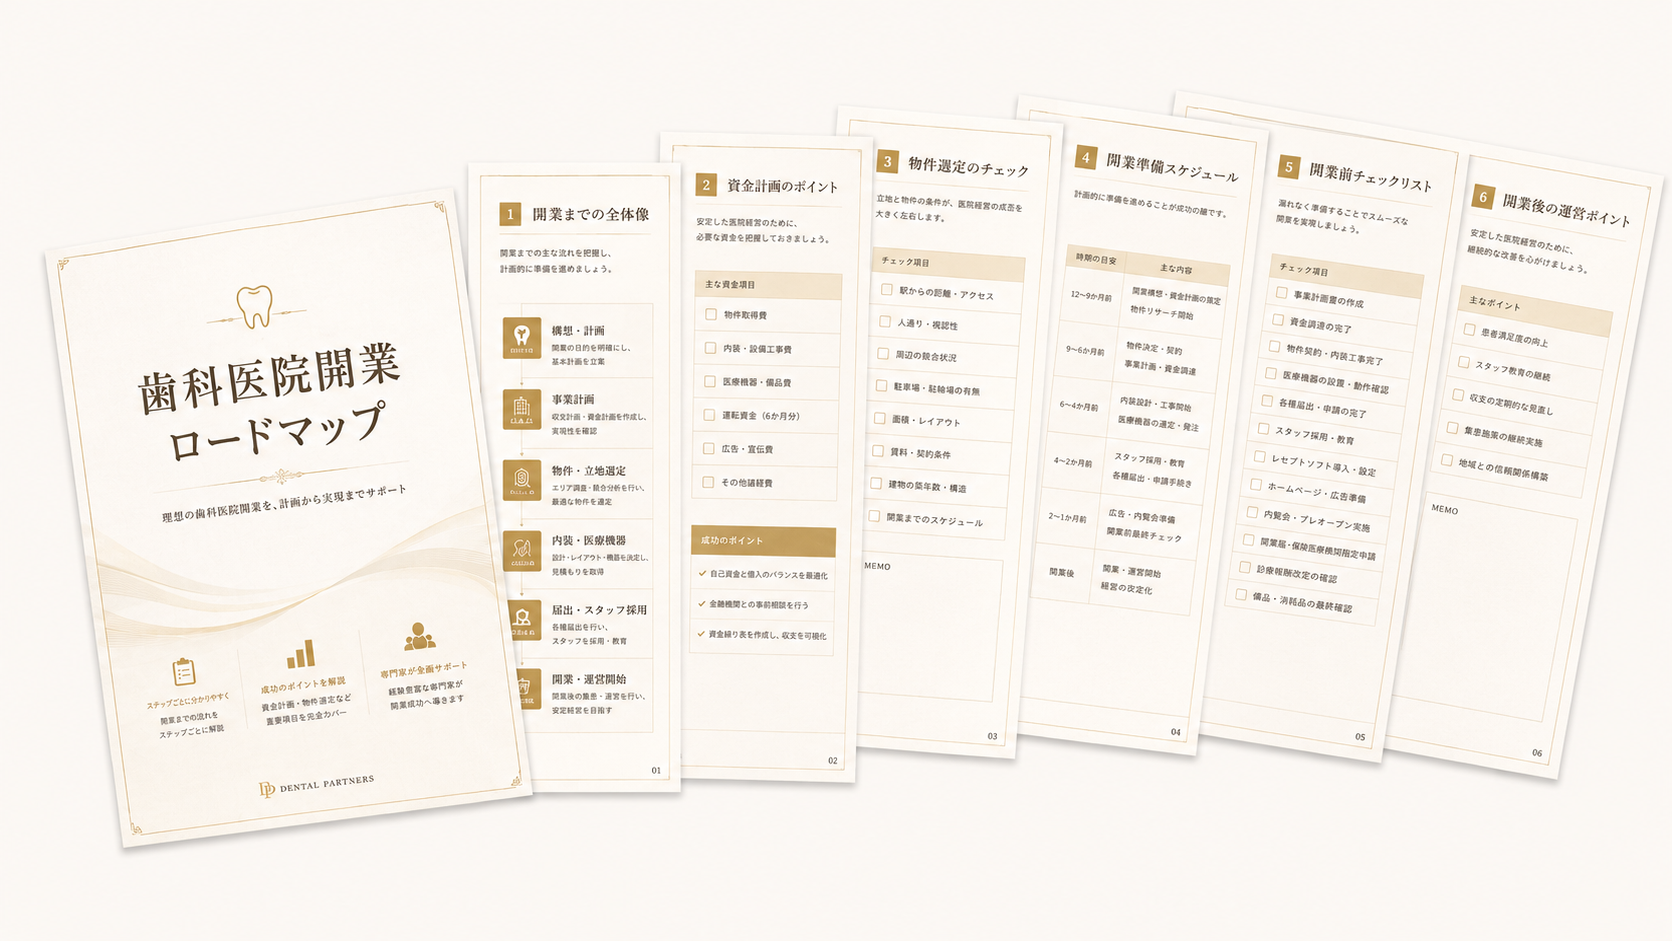Click the 内装・医療機器 step icon
This screenshot has width=1672, height=941.
click(x=521, y=551)
